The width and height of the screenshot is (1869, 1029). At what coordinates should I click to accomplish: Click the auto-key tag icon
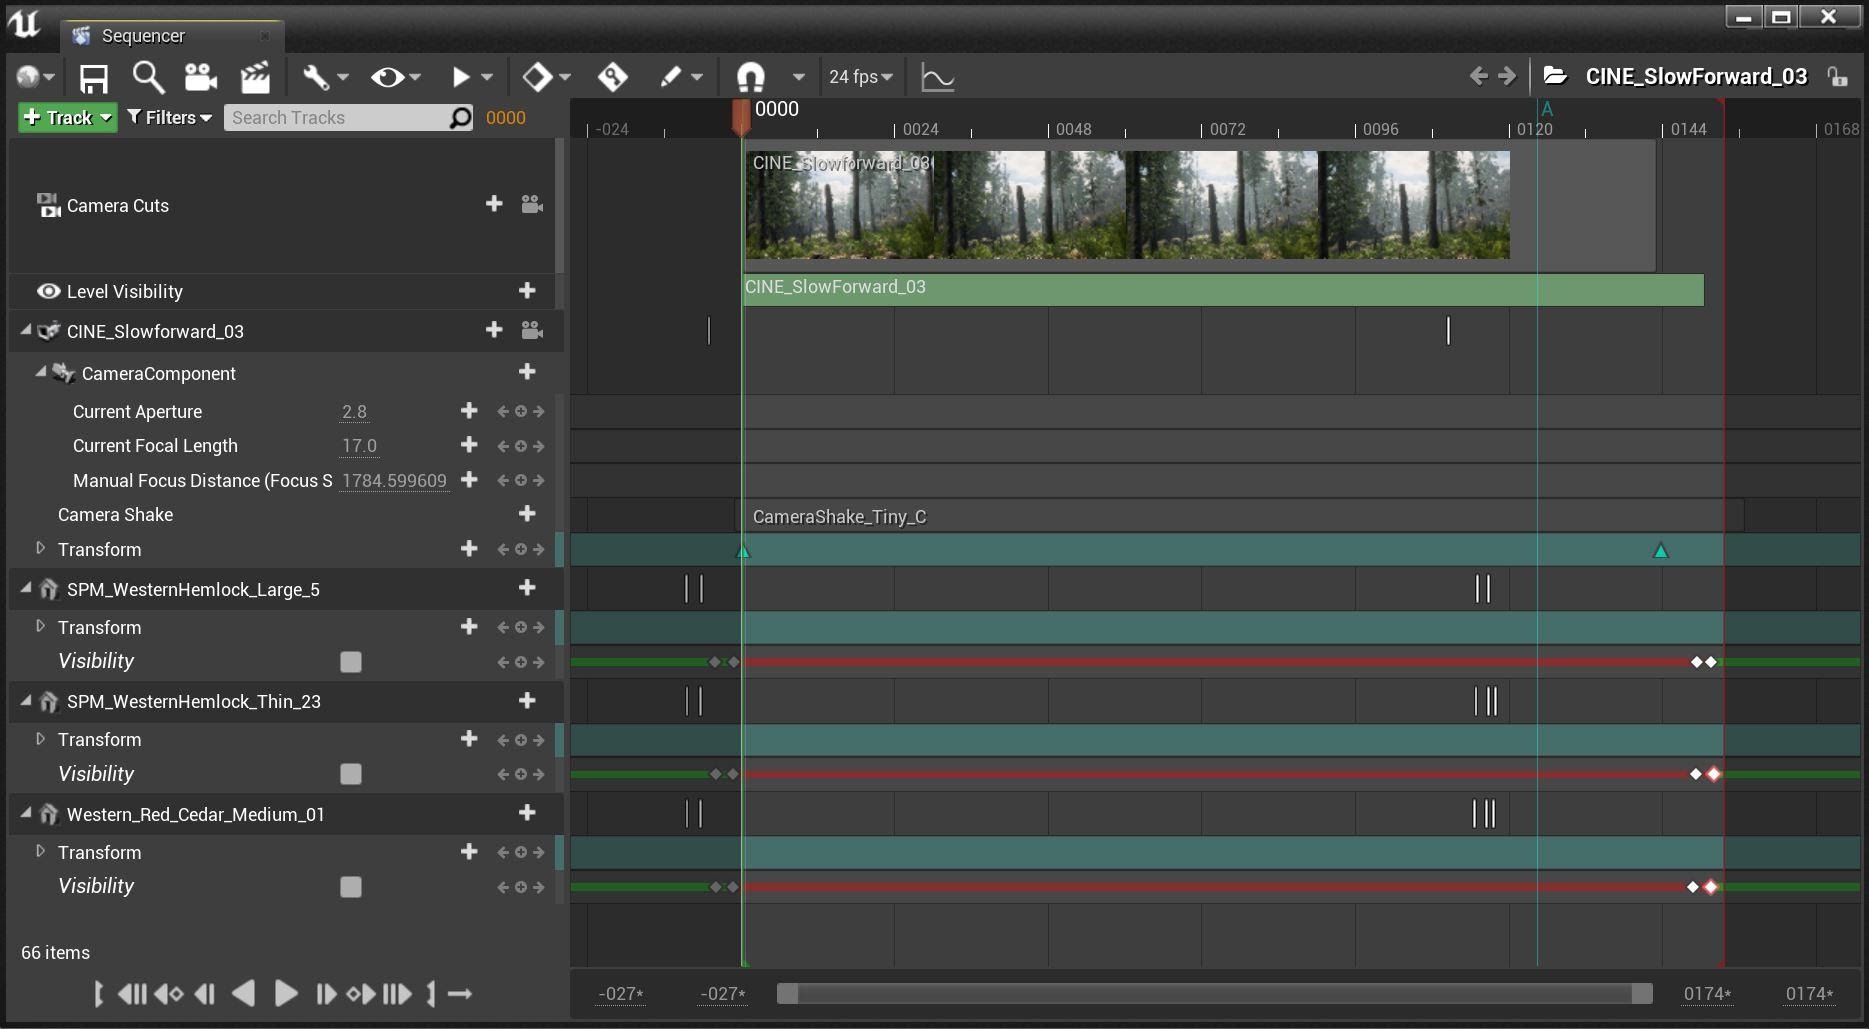click(x=612, y=77)
